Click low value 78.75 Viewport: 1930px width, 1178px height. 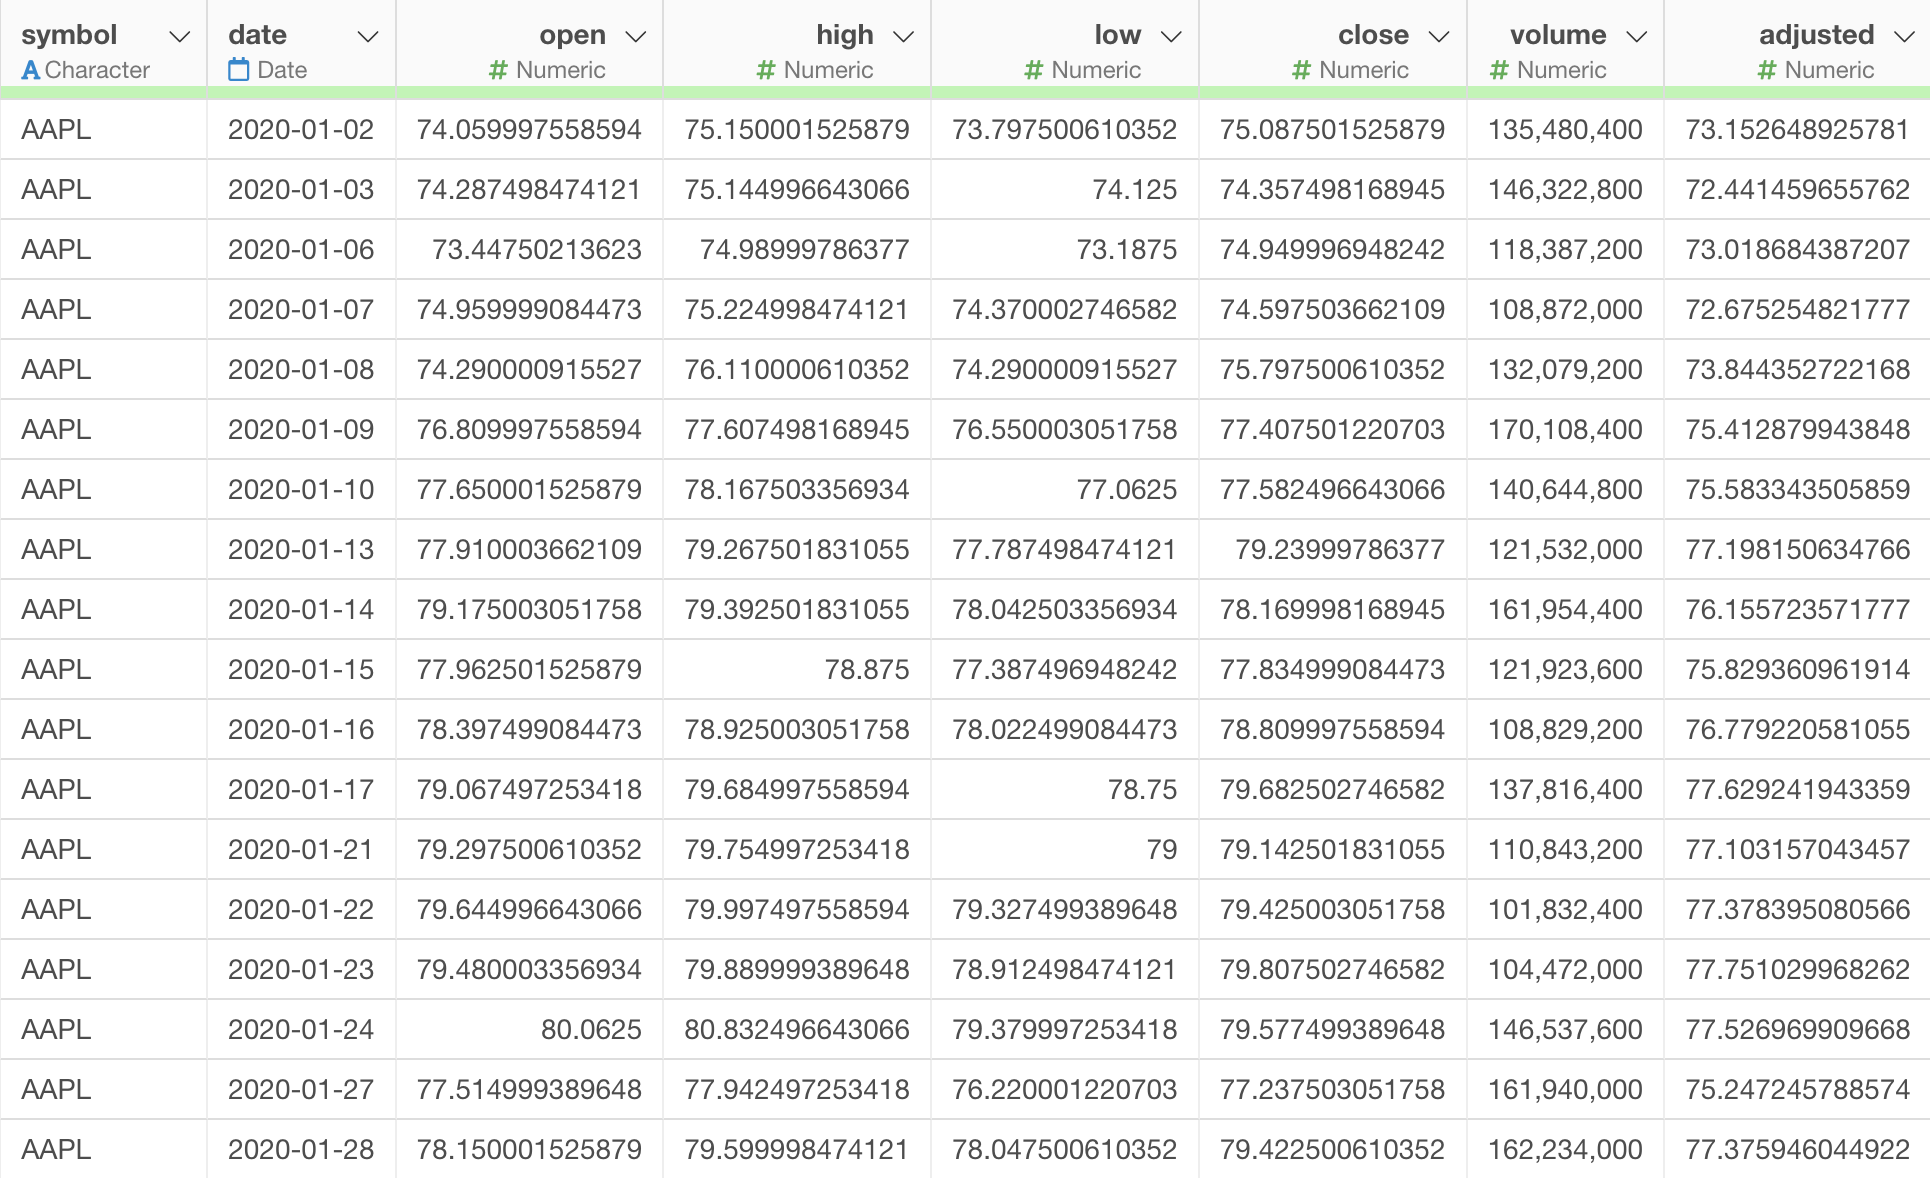[x=1143, y=790]
